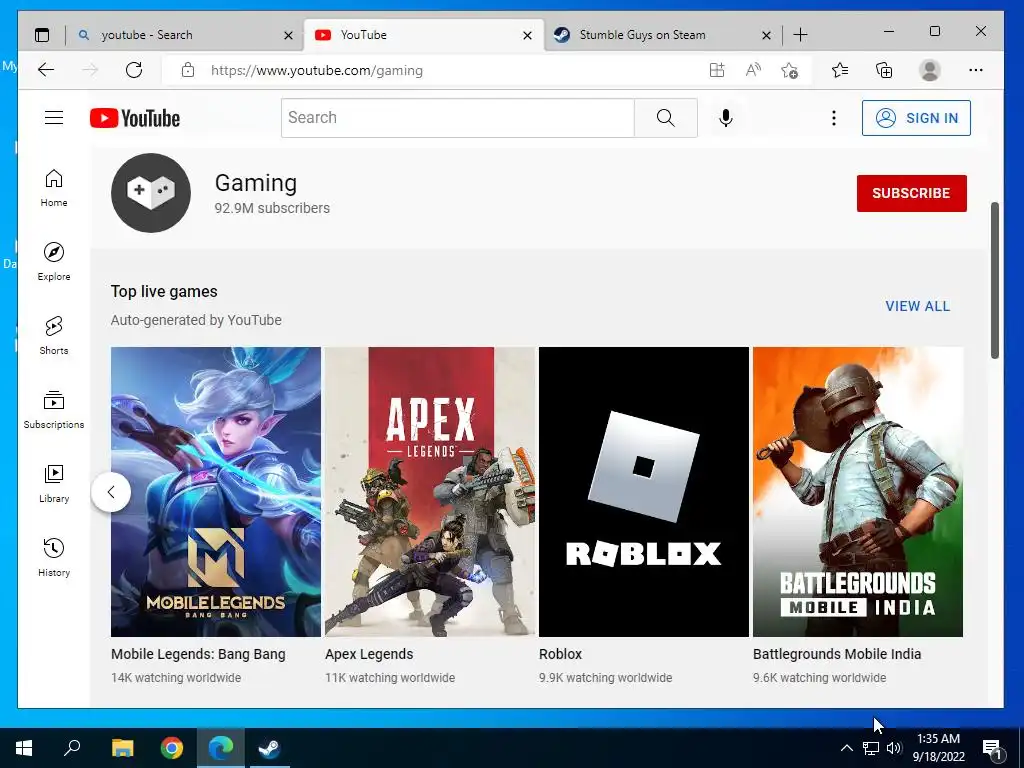This screenshot has width=1024, height=768.
Task: Open the apps available icon in address bar
Action: pos(717,70)
